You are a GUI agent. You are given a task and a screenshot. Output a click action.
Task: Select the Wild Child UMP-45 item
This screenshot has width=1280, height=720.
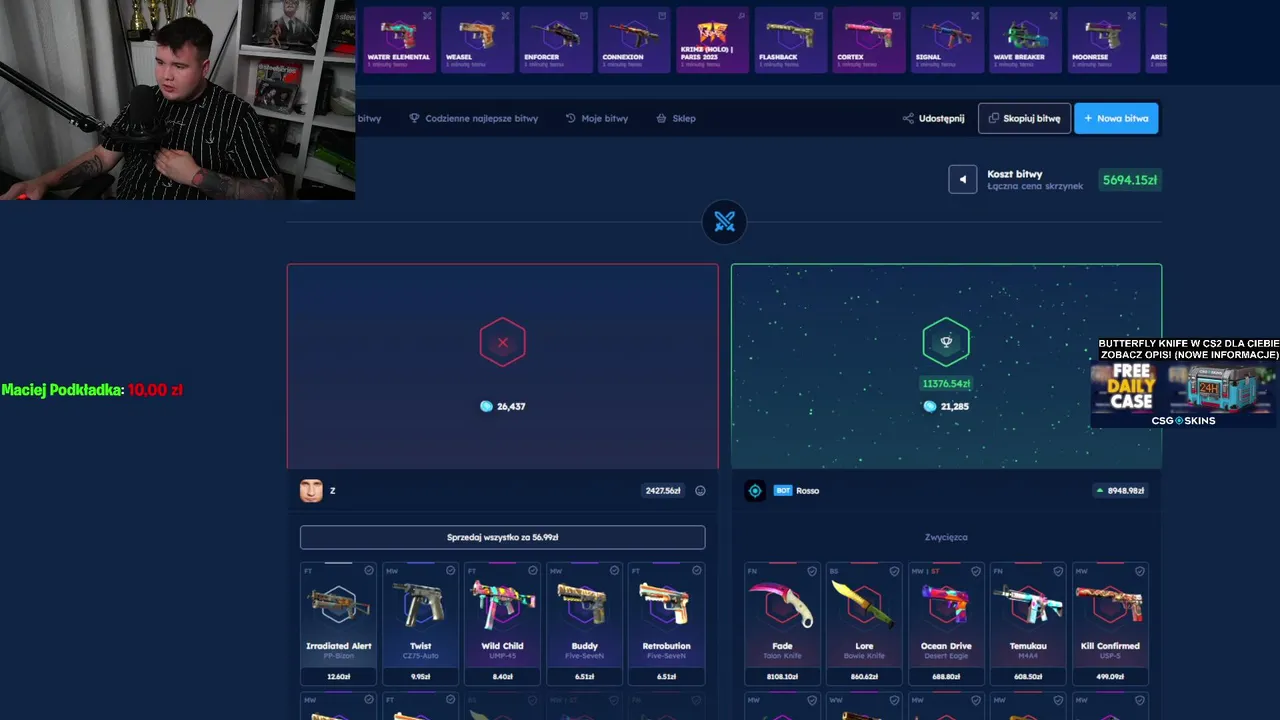[502, 623]
